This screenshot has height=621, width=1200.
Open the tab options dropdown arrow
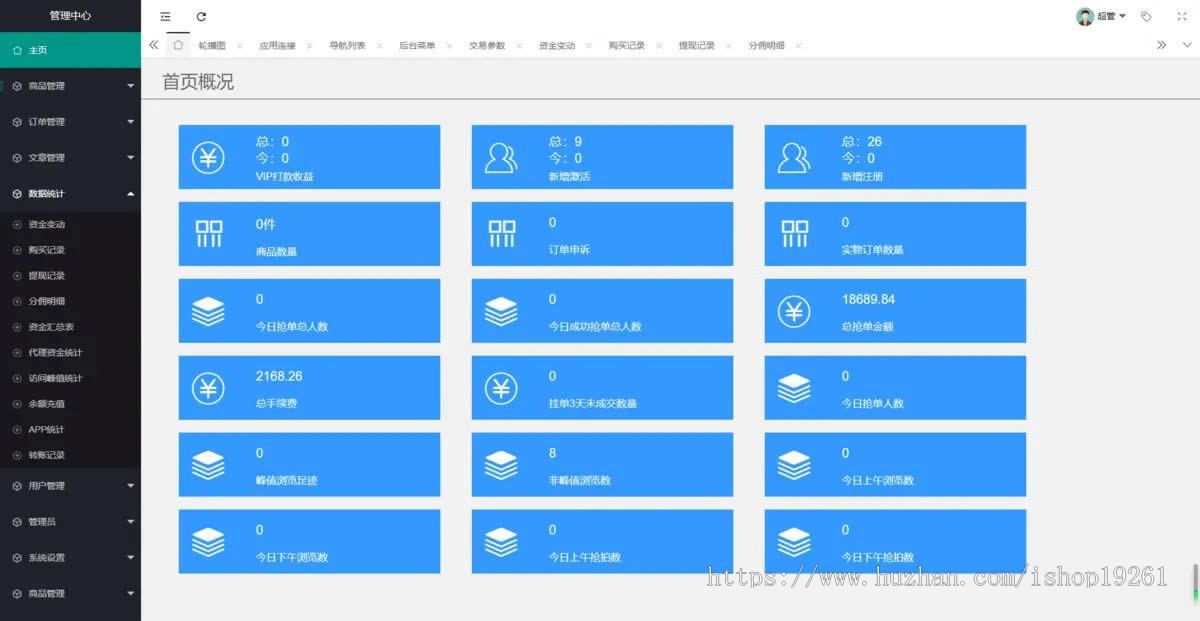[1187, 45]
